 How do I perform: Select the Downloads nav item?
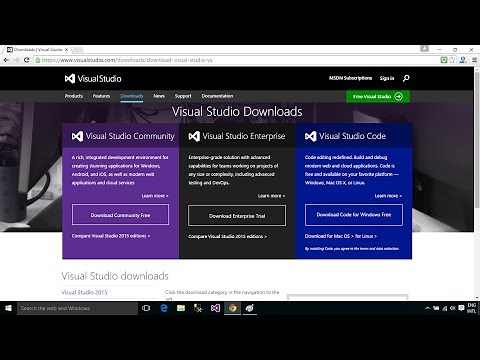click(x=132, y=96)
